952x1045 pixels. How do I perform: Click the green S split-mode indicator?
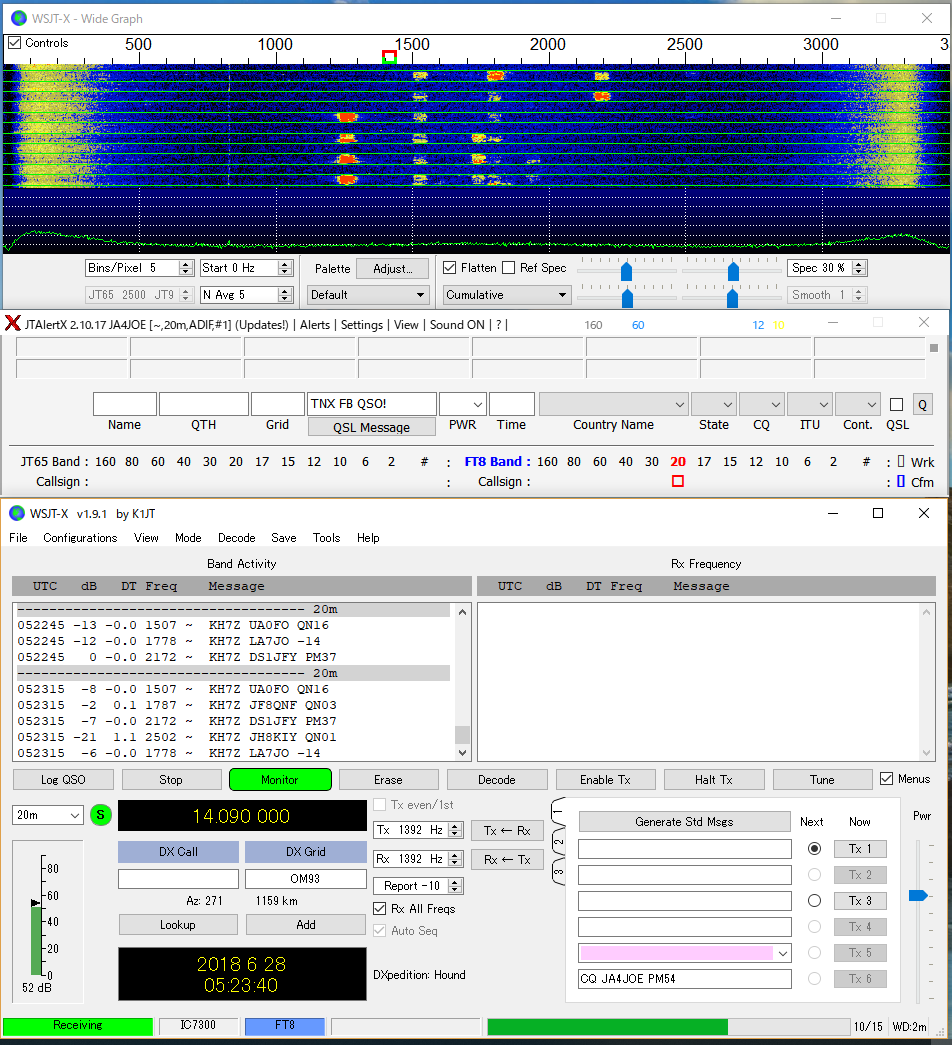[101, 815]
